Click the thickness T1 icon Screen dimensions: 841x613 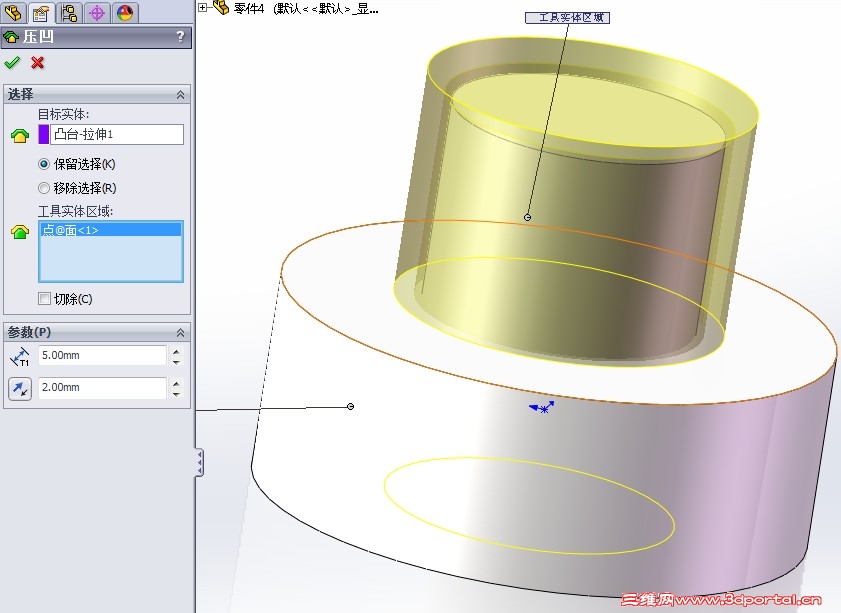[20, 357]
